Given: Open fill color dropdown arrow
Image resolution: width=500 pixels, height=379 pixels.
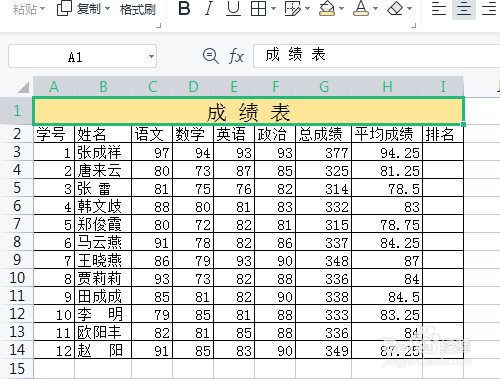Looking at the screenshot, I should 341,9.
